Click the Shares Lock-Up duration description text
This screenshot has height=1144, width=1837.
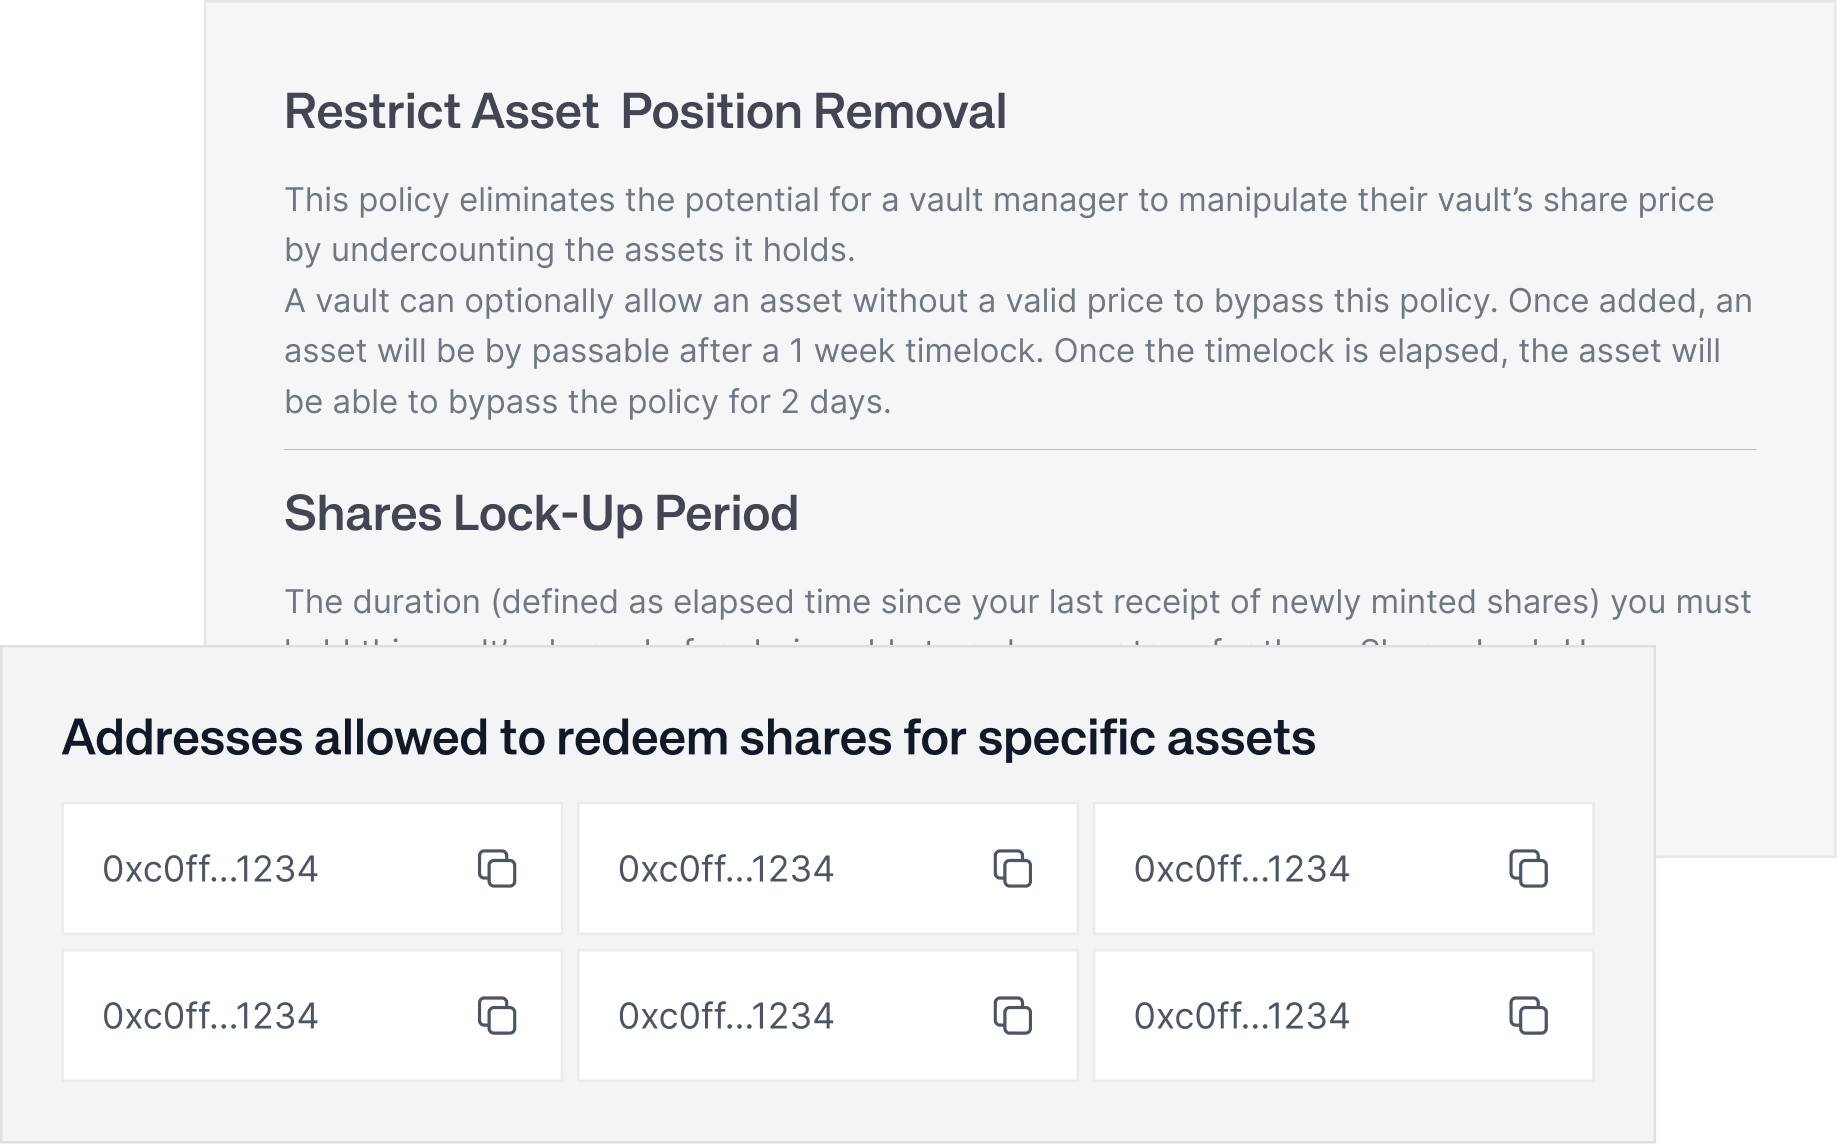click(1017, 602)
